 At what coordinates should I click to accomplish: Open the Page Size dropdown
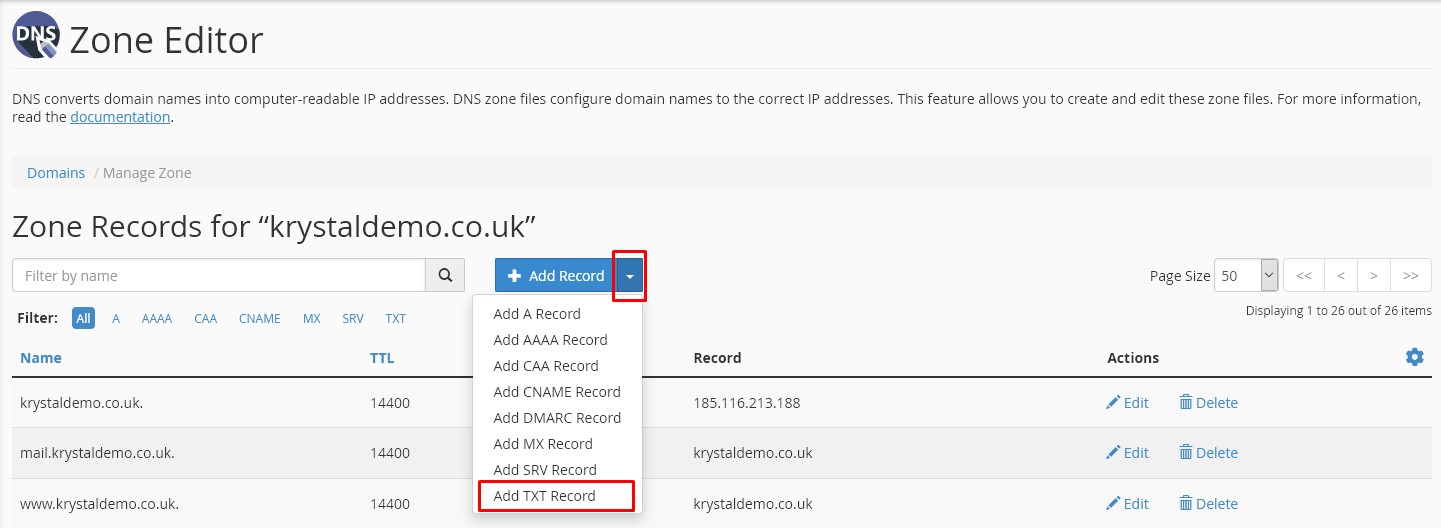click(x=1245, y=276)
